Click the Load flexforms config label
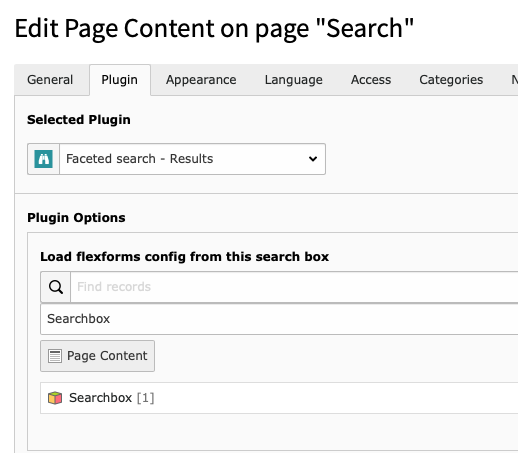 pos(184,257)
